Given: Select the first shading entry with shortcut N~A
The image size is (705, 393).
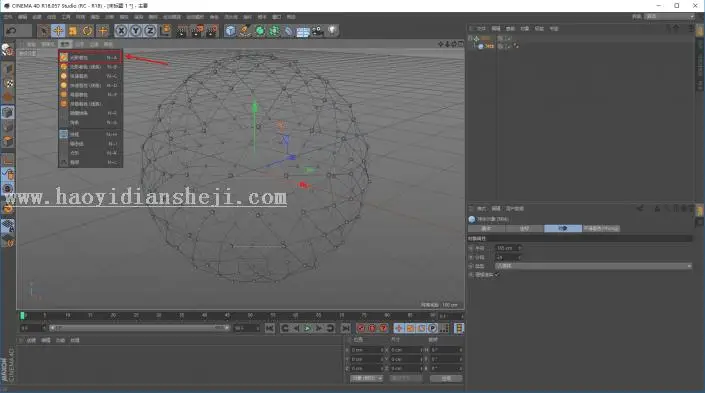Looking at the screenshot, I should (x=90, y=58).
